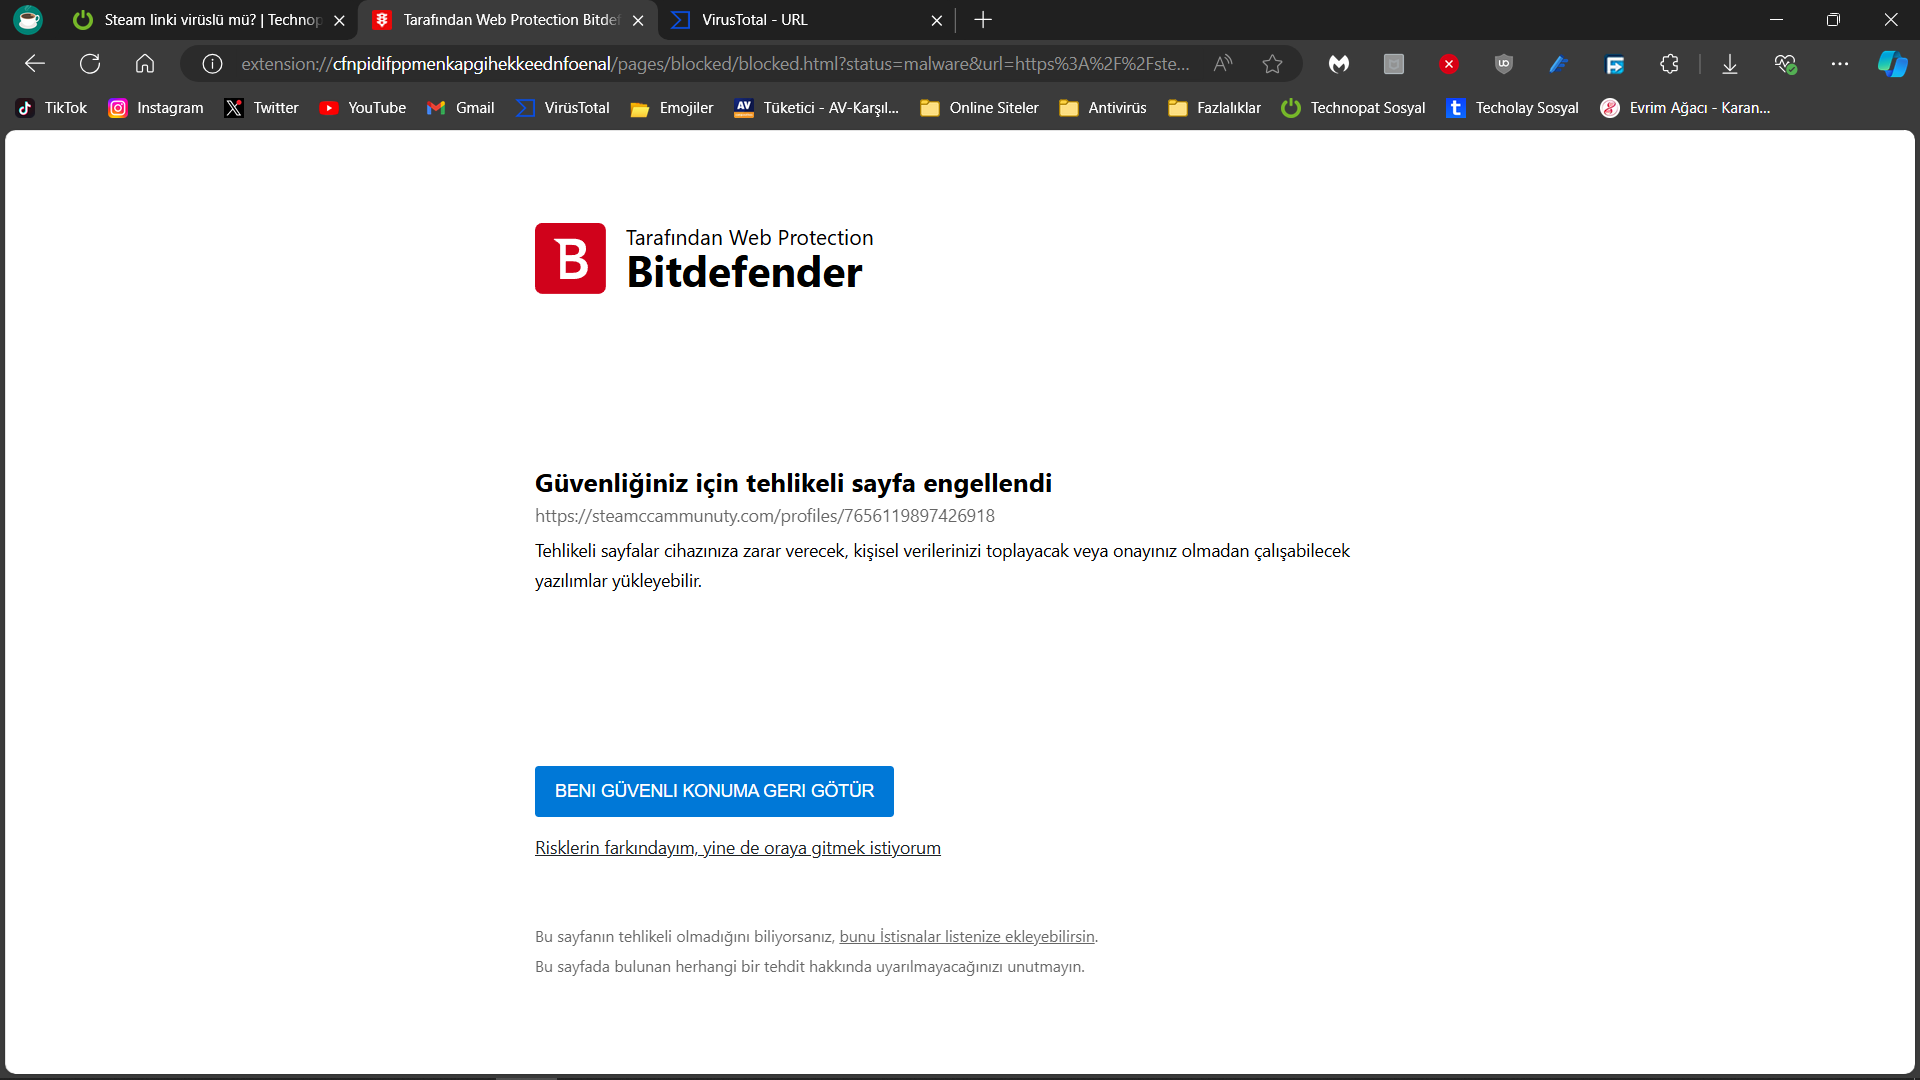The width and height of the screenshot is (1920, 1080).
Task: Click the Copilot sidebar icon
Action: coord(1891,64)
